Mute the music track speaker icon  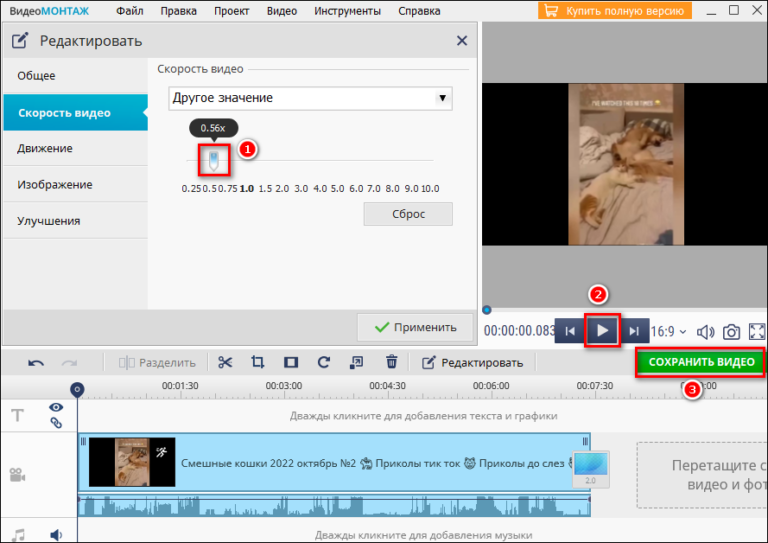56,535
